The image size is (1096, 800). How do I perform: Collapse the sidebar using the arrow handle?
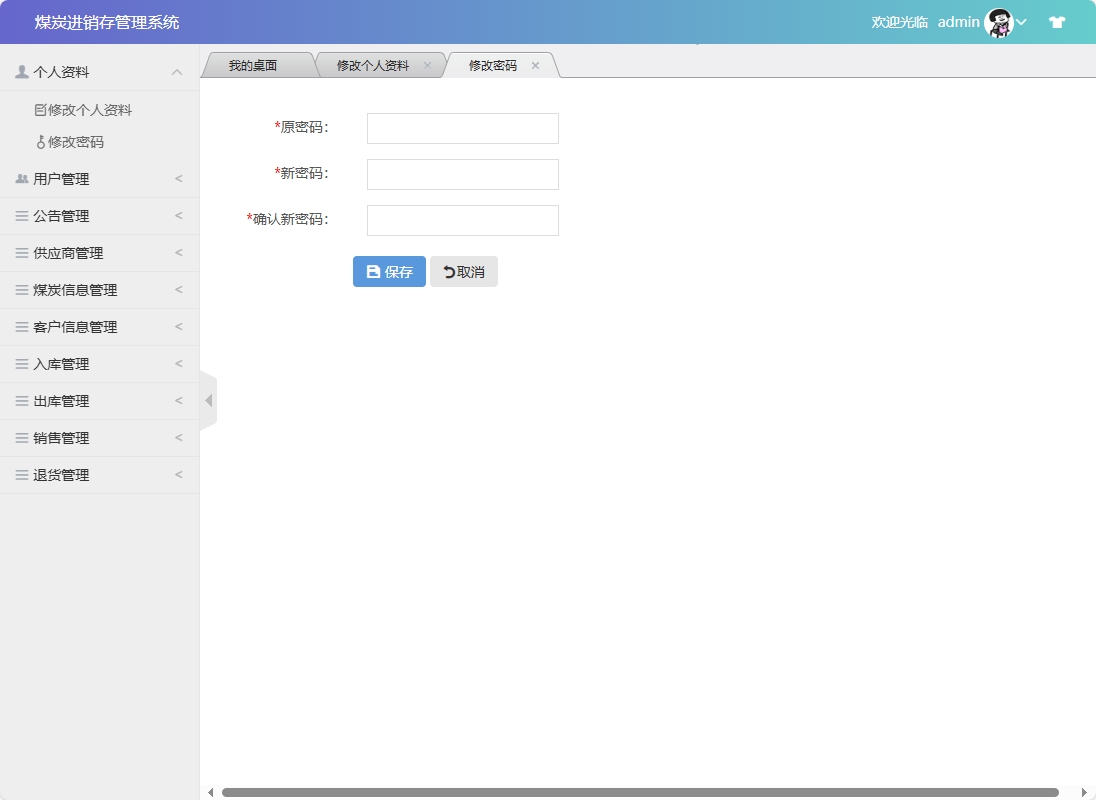tap(208, 400)
